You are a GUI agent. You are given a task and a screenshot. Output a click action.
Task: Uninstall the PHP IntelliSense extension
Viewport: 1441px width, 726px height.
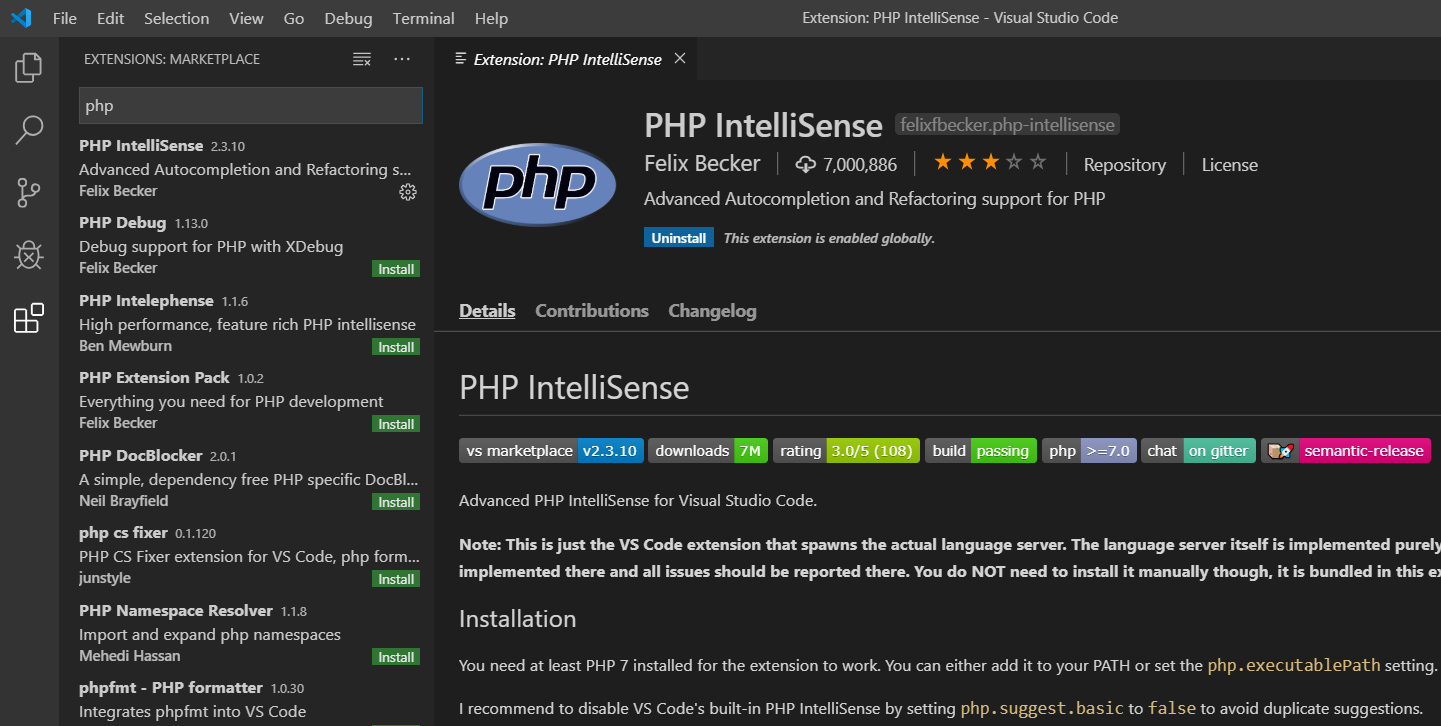(x=679, y=238)
